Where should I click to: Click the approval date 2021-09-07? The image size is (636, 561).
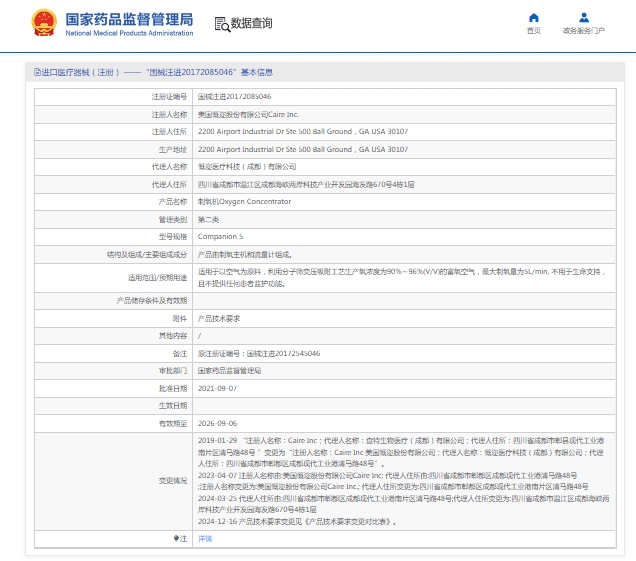tap(217, 387)
